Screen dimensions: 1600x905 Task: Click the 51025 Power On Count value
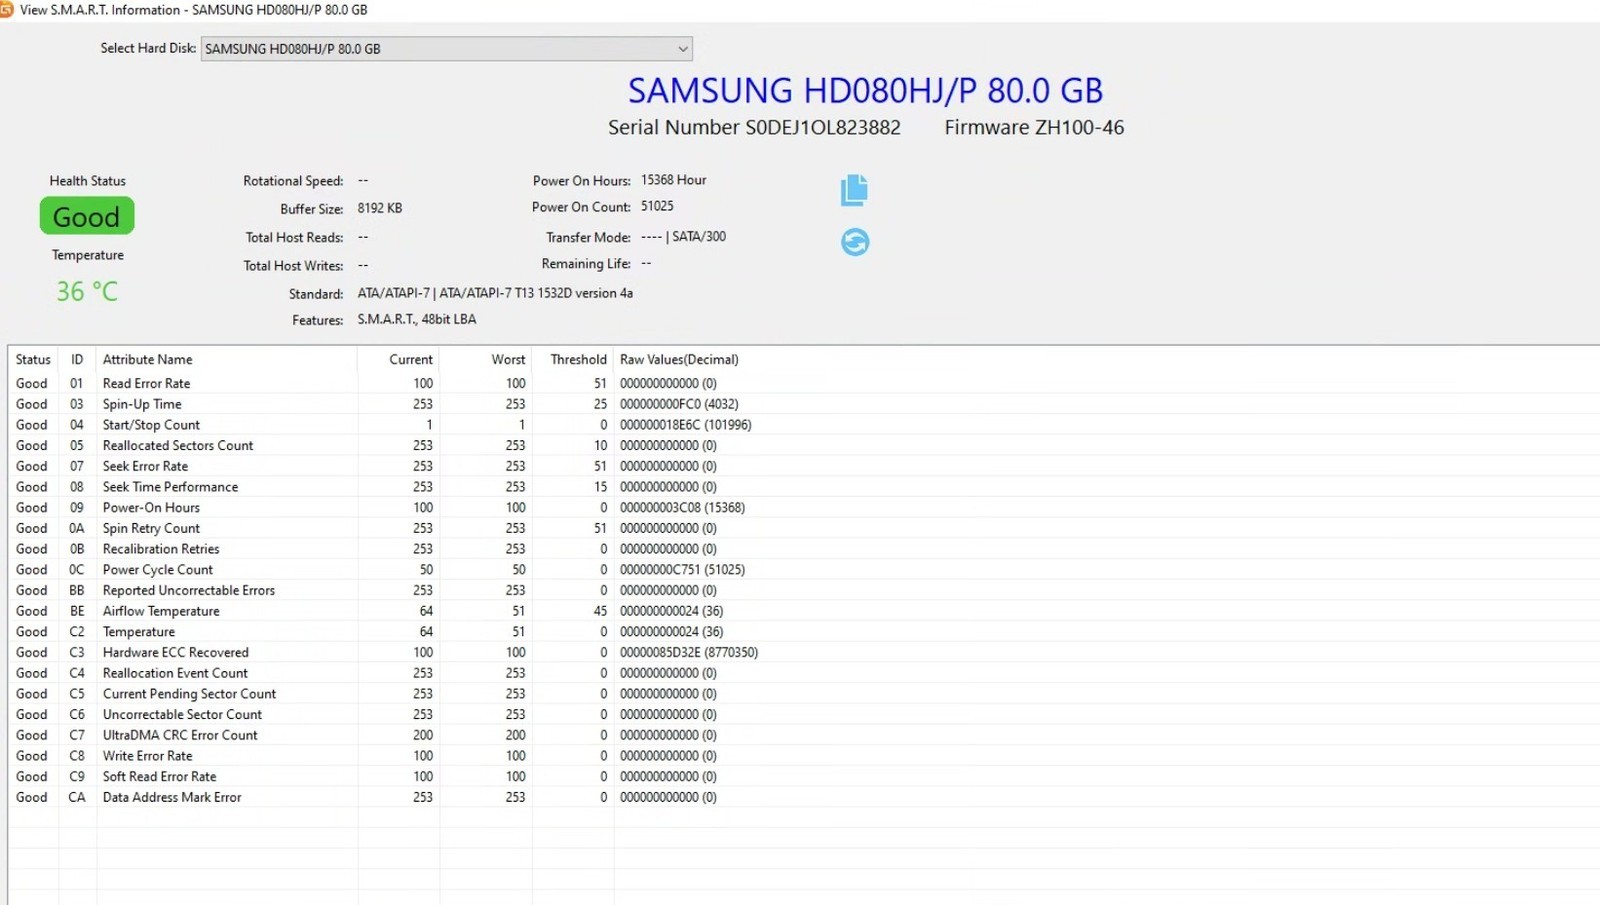[657, 206]
